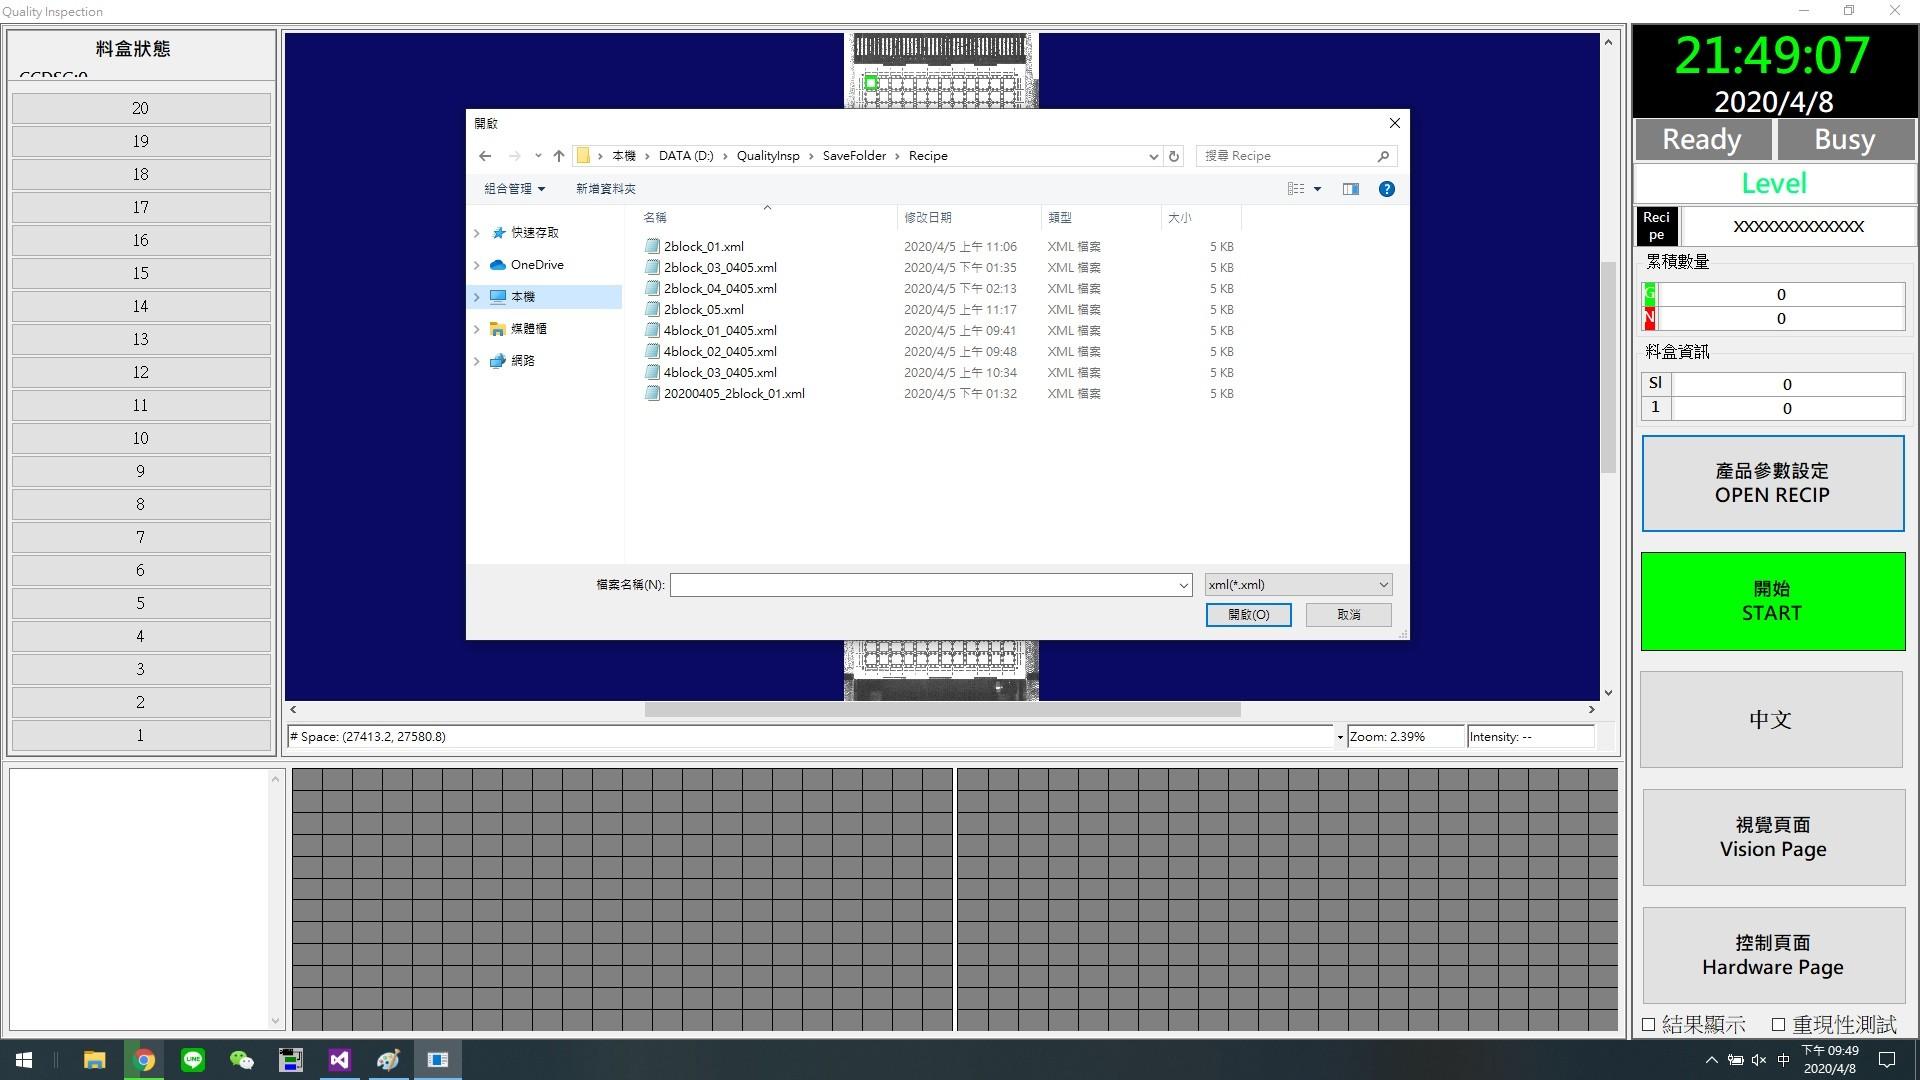
Task: Open the file dialog help icon
Action: pyautogui.click(x=1386, y=189)
